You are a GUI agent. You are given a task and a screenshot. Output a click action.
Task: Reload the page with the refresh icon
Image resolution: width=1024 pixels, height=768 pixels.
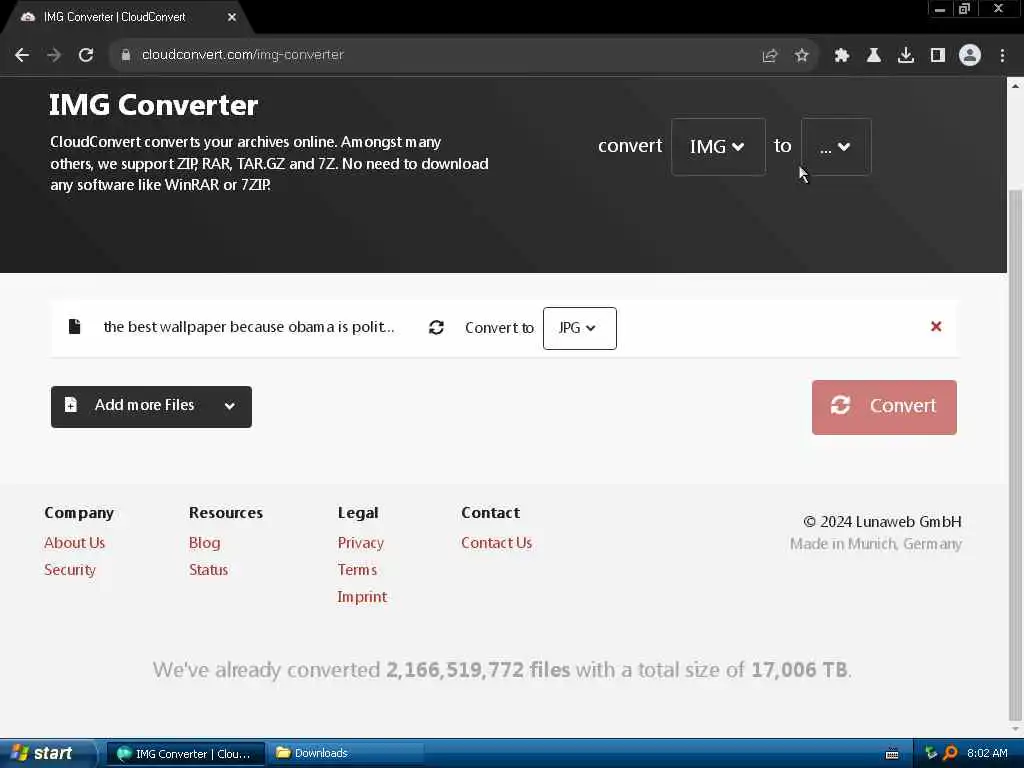pyautogui.click(x=86, y=56)
